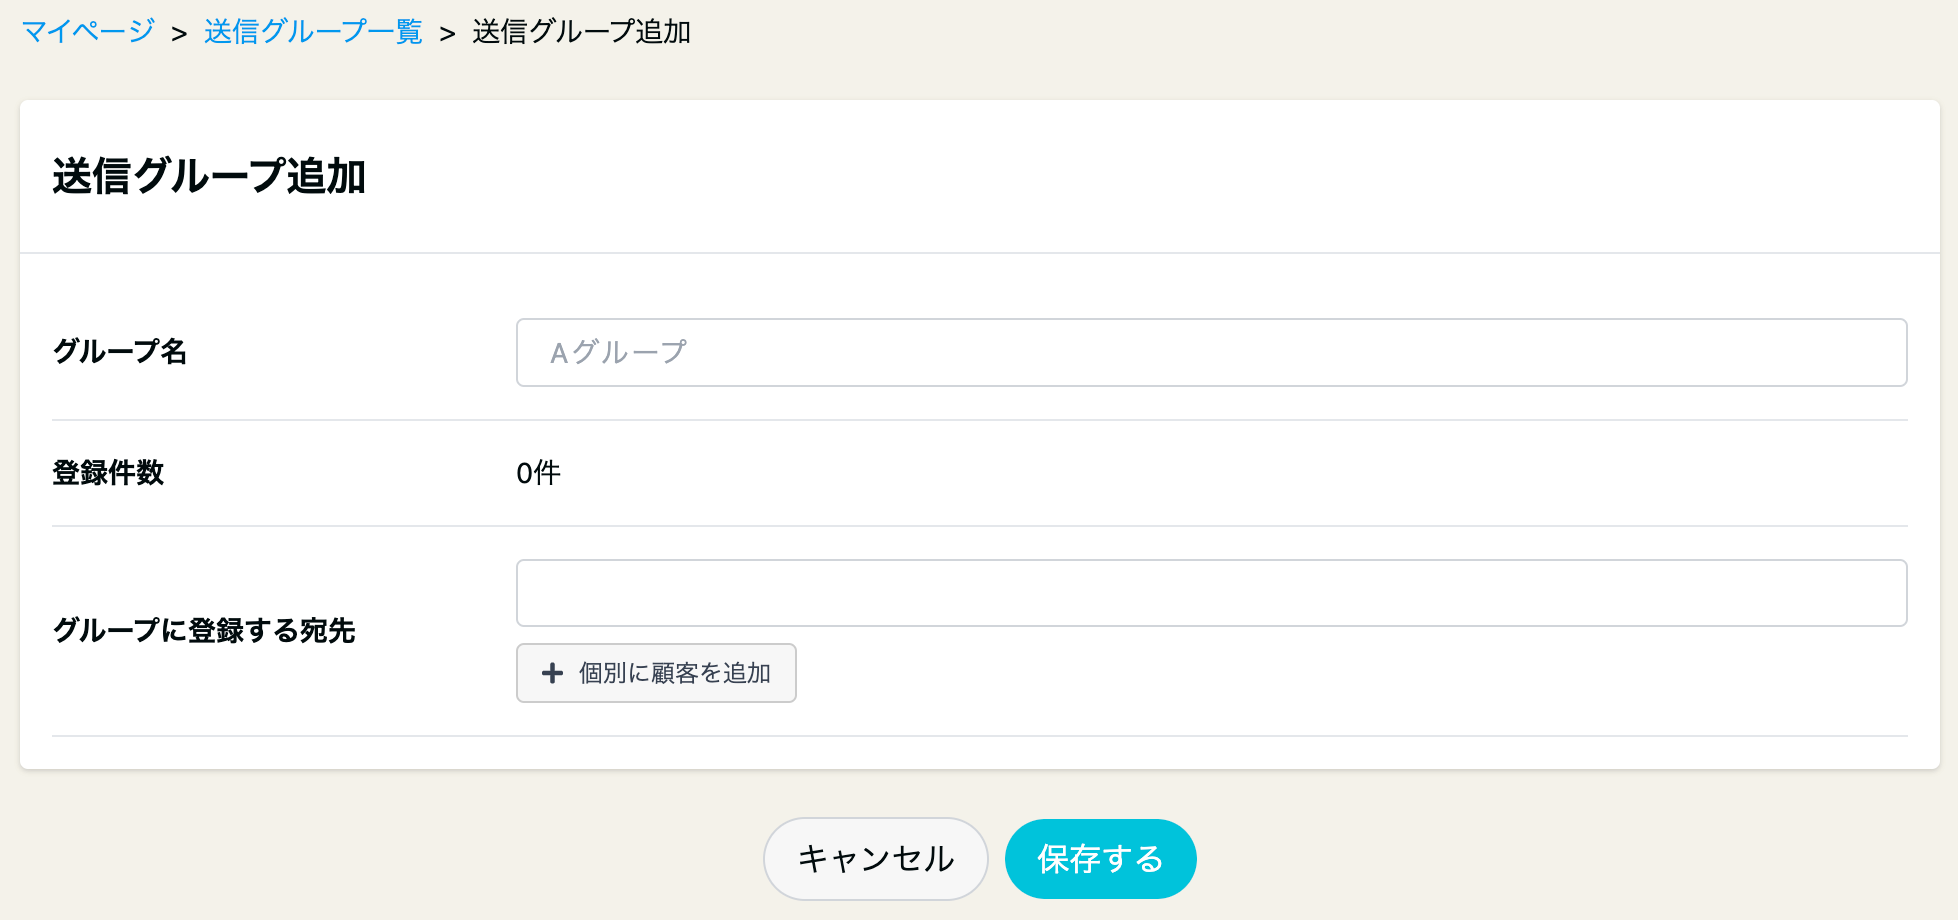Select the グループ名 field label

click(x=120, y=352)
